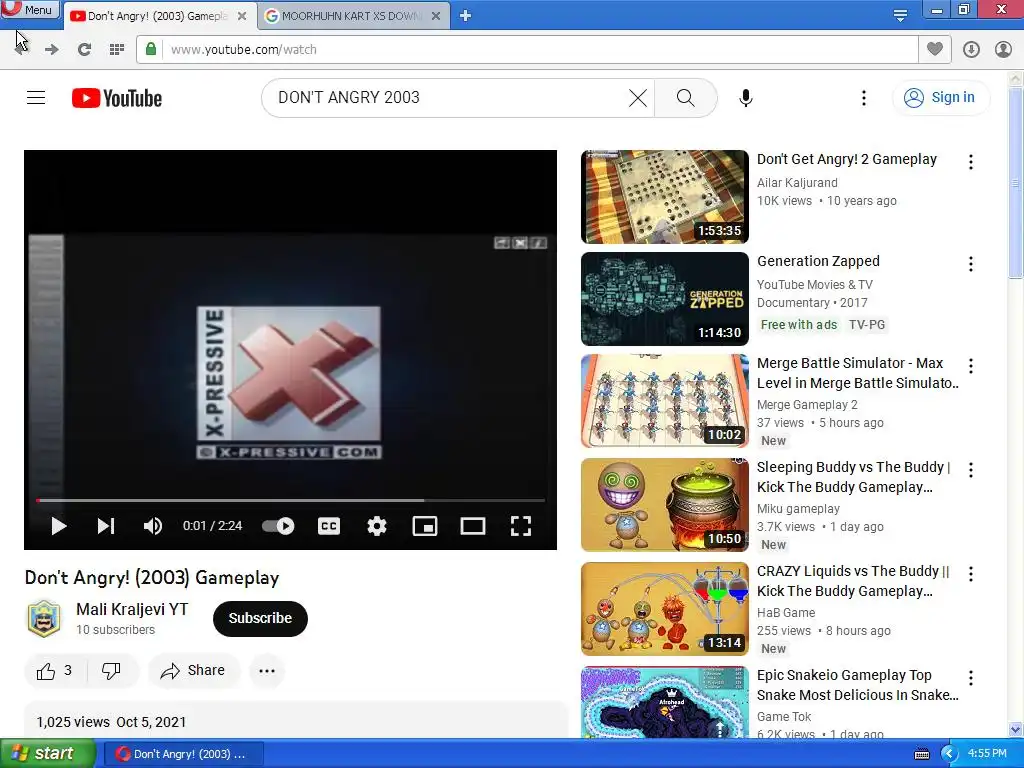Close the MOORHUHN KART XS tab
Viewport: 1024px width, 768px height.
point(436,16)
